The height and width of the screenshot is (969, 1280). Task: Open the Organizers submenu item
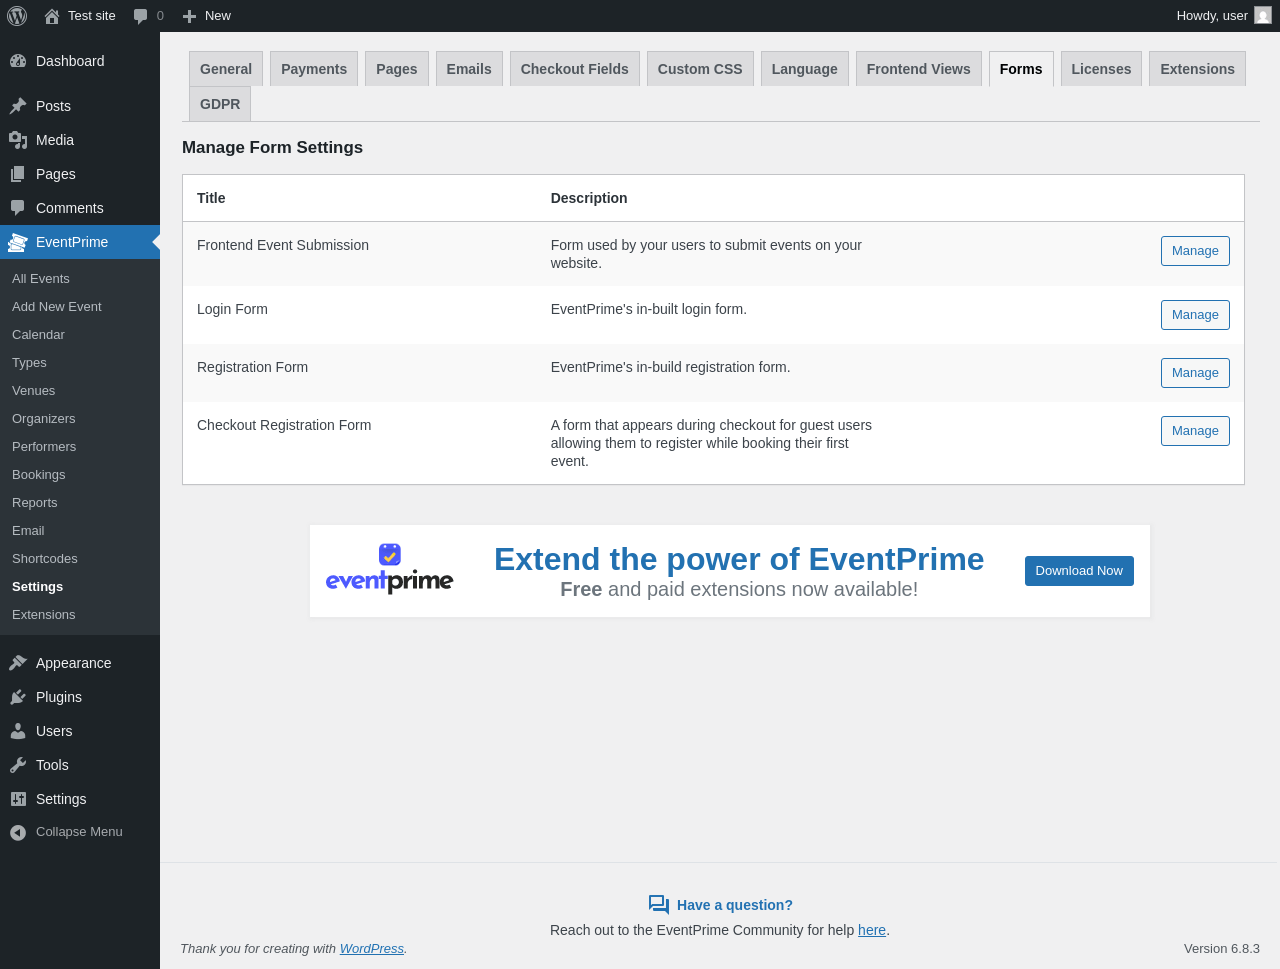click(80, 419)
